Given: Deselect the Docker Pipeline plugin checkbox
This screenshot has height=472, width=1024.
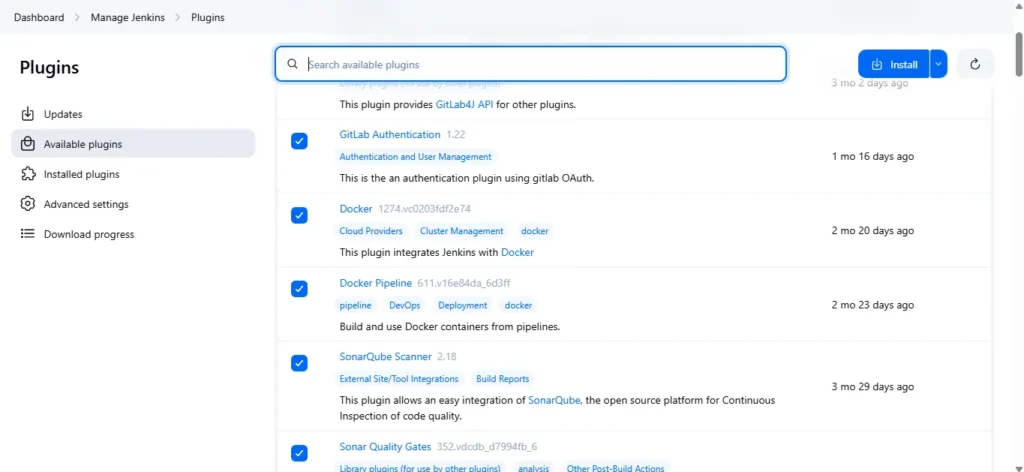Looking at the screenshot, I should click(x=299, y=289).
